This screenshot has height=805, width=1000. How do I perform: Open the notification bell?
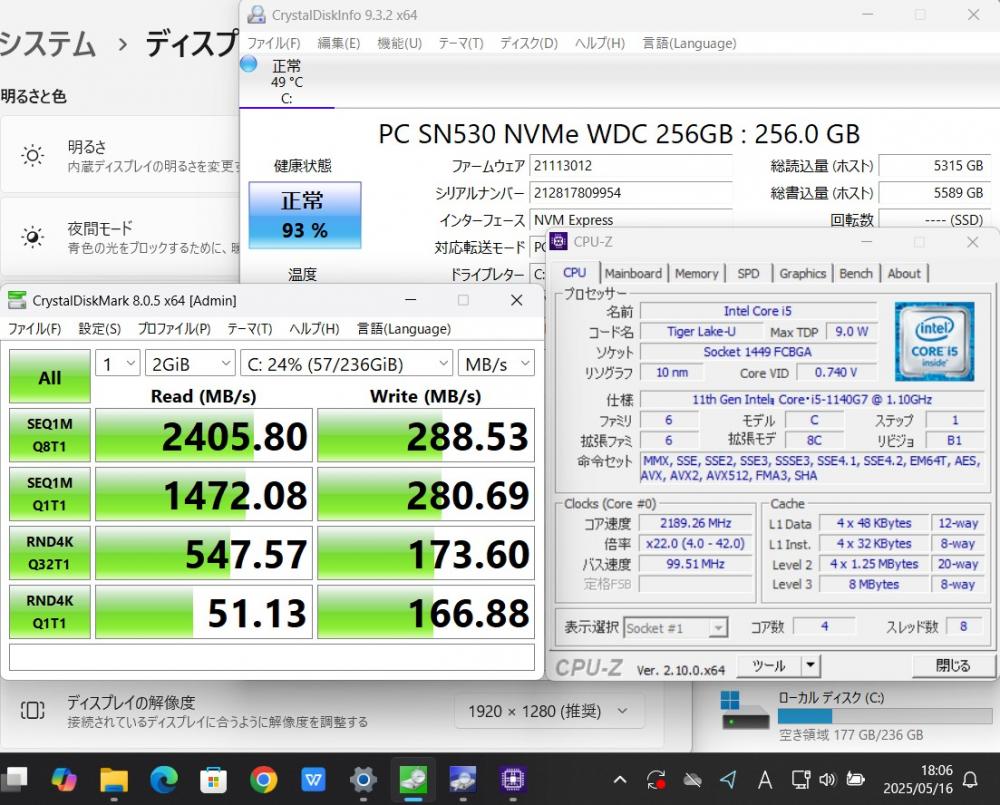coord(971,779)
